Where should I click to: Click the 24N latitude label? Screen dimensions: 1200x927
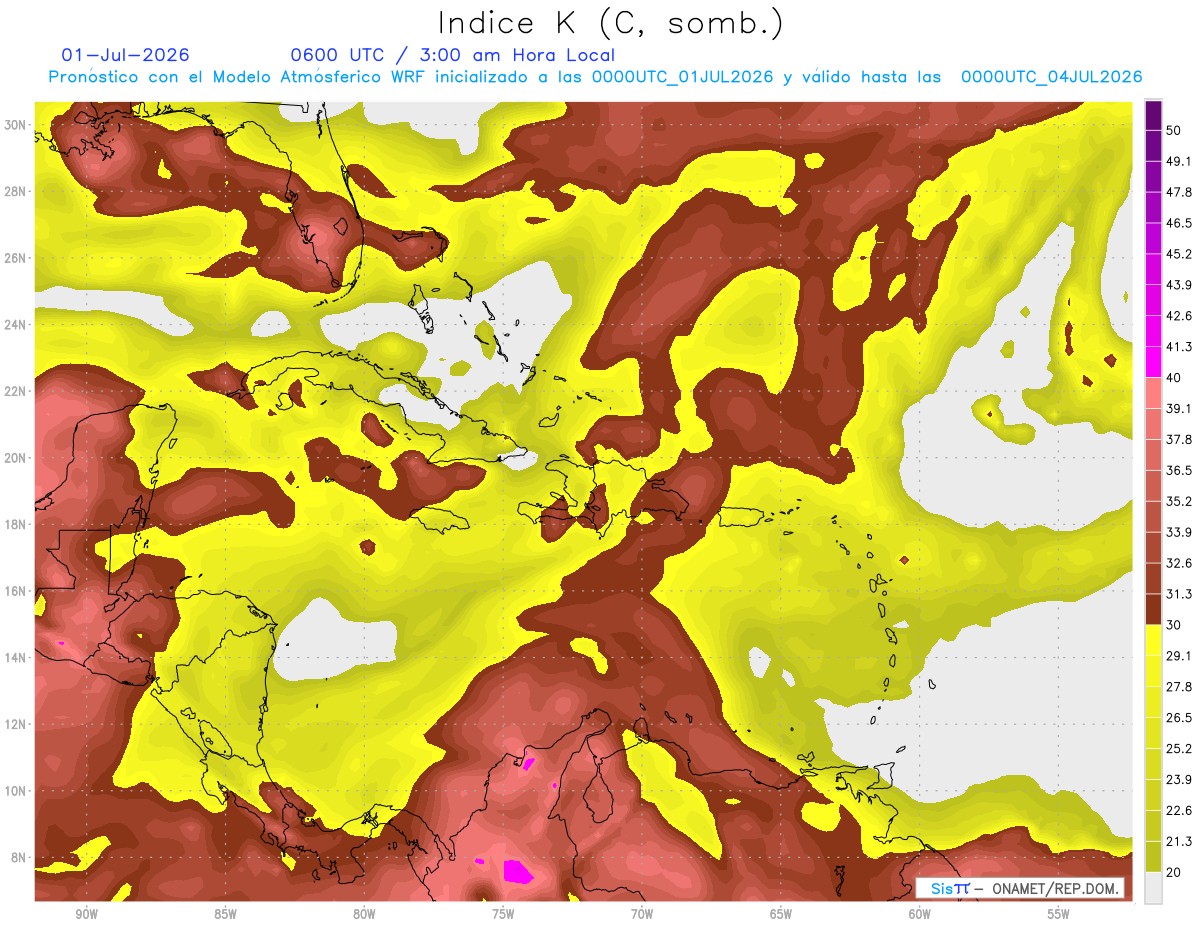tap(15, 325)
